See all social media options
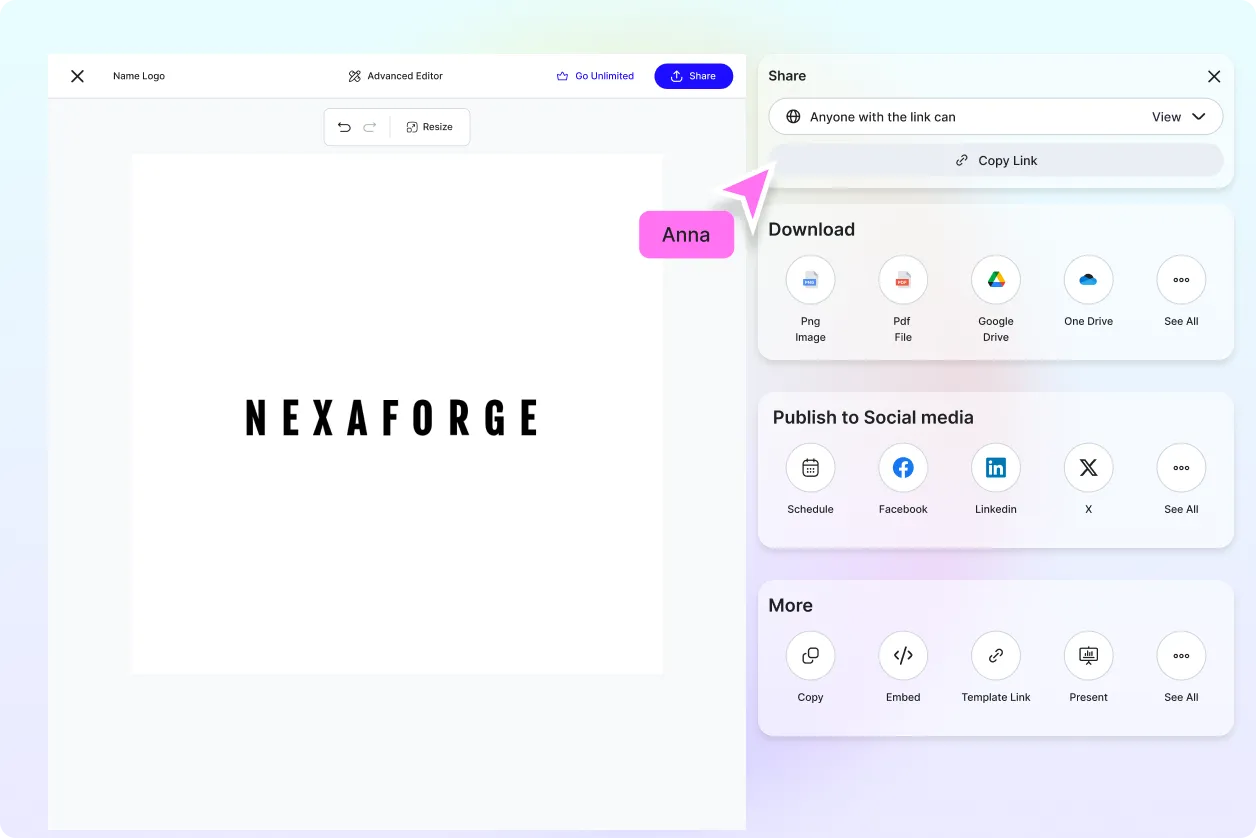 click(1181, 468)
